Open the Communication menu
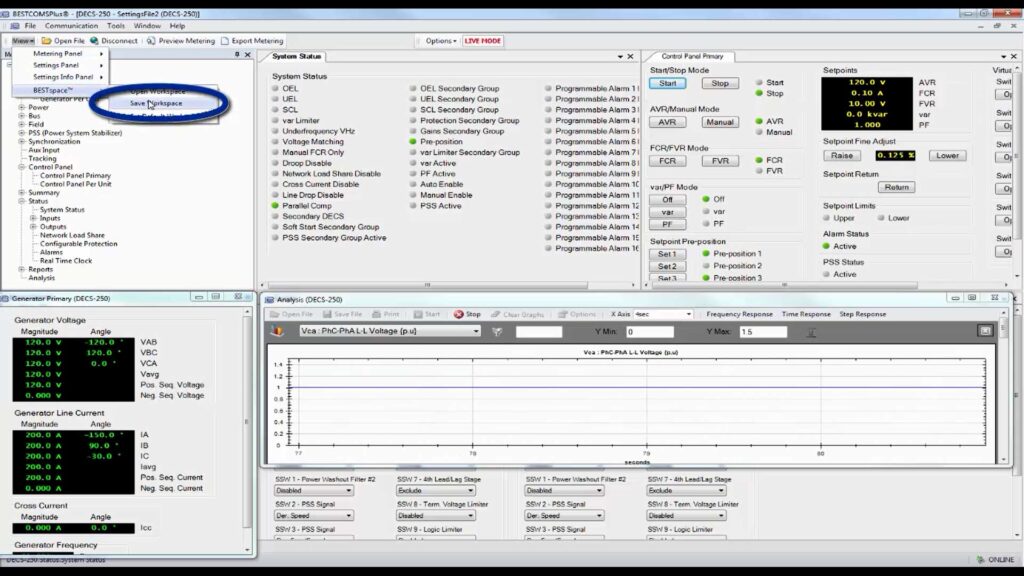This screenshot has width=1024, height=576. coord(71,26)
